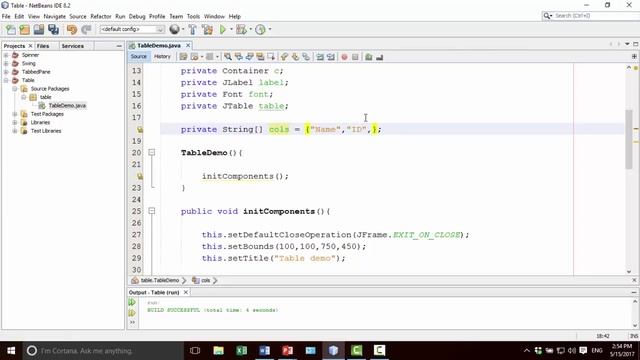This screenshot has width=640, height=360.
Task: Click the Save All toolbar icon
Action: coord(53,29)
